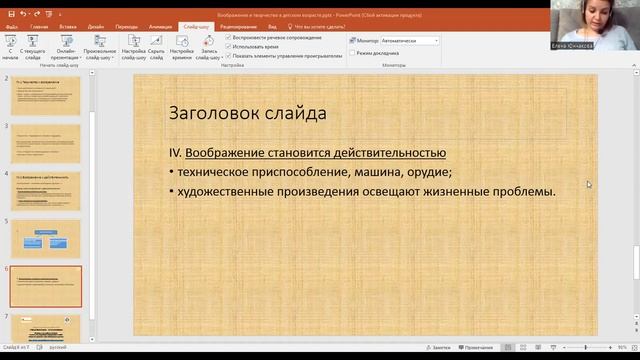The image size is (640, 360).
Task: Select slide 5 thumbnail with blue diagram
Action: [46, 239]
